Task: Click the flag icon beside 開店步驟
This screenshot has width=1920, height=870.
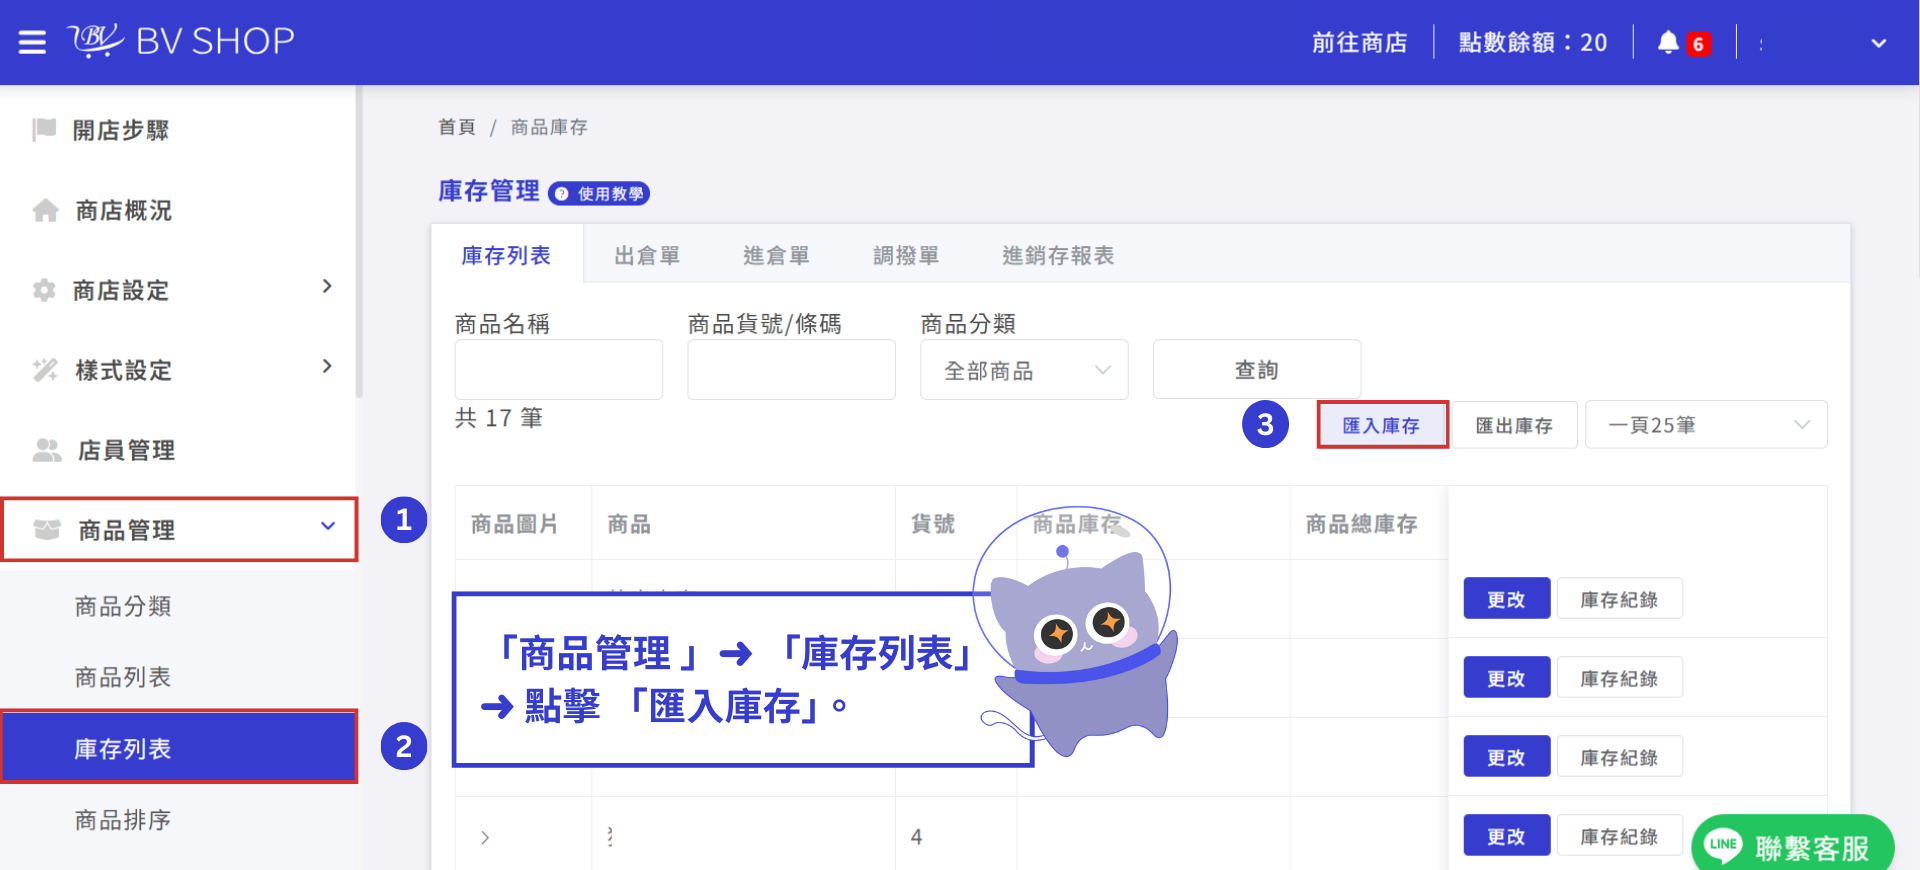Action: (x=44, y=130)
